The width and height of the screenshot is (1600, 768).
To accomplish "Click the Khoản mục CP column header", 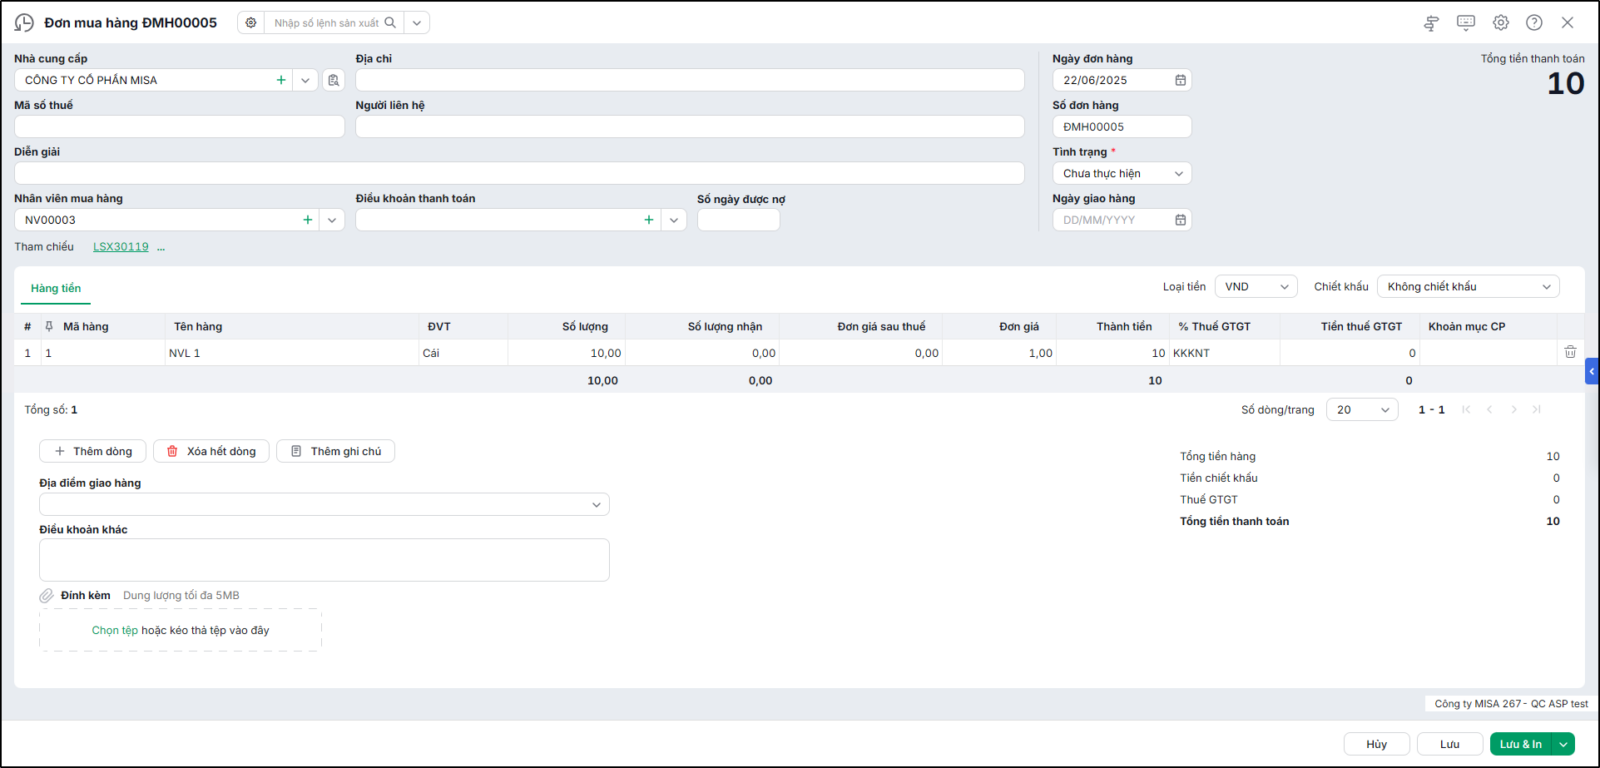I will pyautogui.click(x=1467, y=326).
